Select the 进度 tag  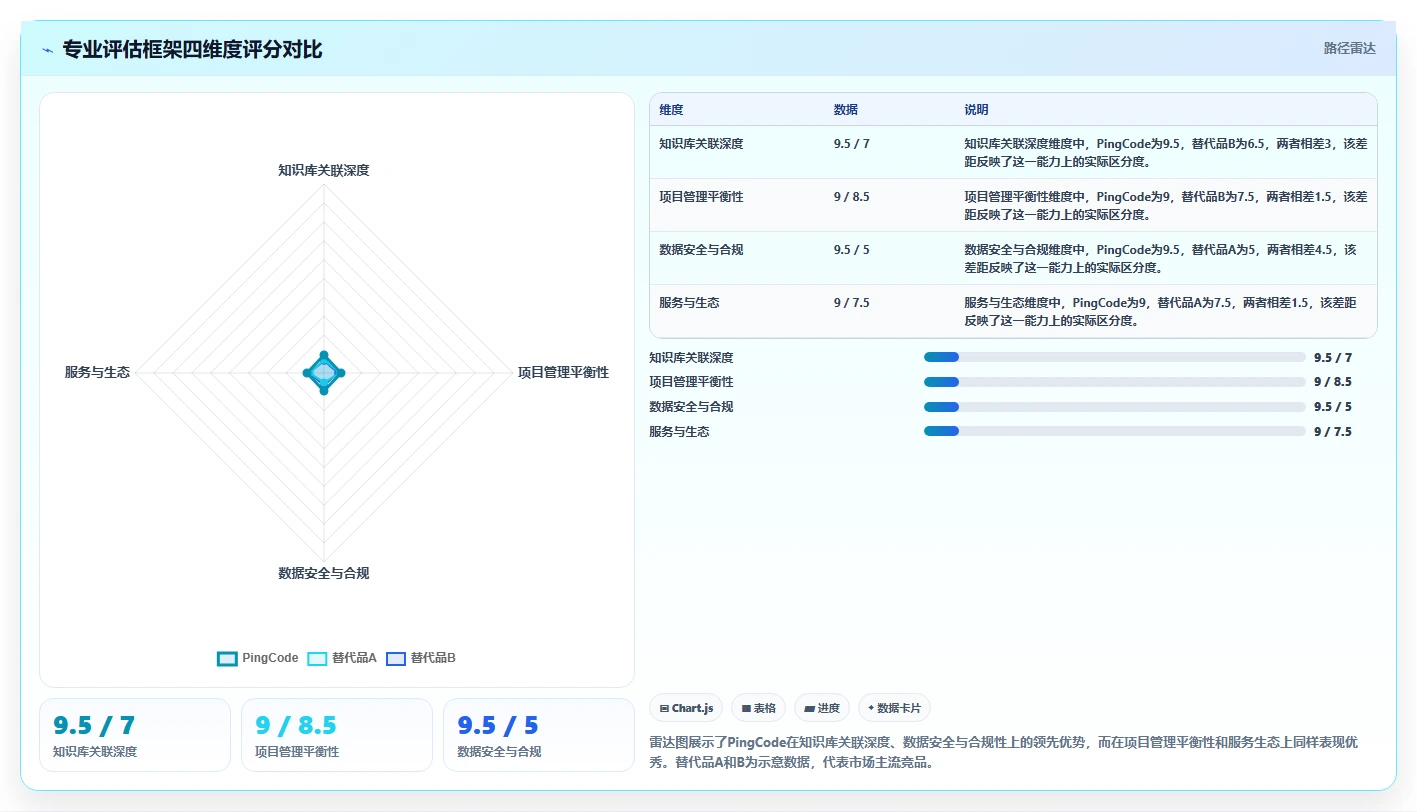tap(823, 708)
